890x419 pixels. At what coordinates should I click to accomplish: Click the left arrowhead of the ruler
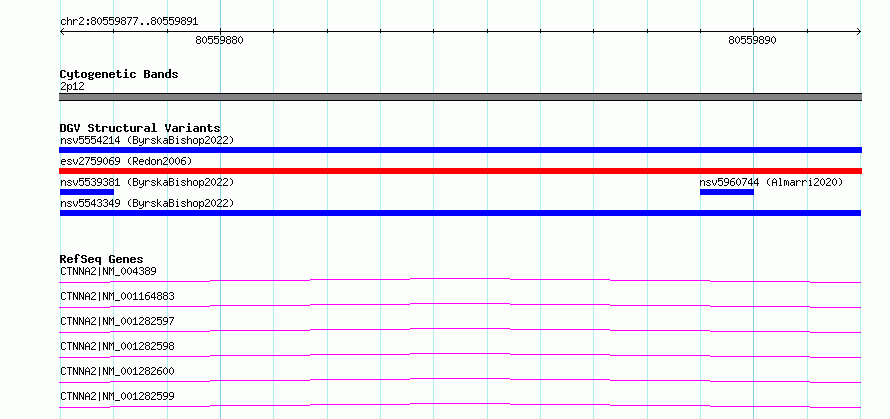click(x=62, y=32)
